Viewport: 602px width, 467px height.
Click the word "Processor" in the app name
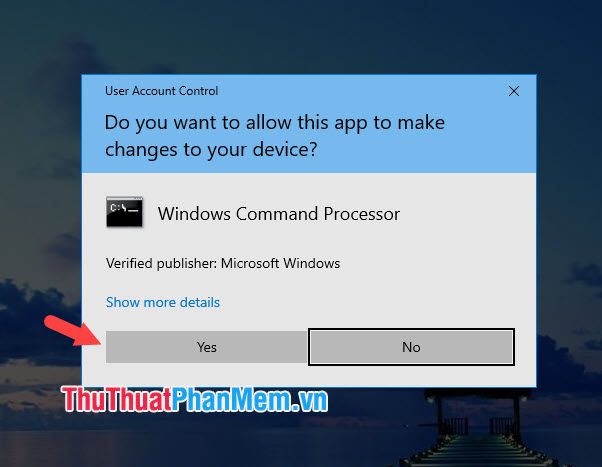[x=362, y=214]
